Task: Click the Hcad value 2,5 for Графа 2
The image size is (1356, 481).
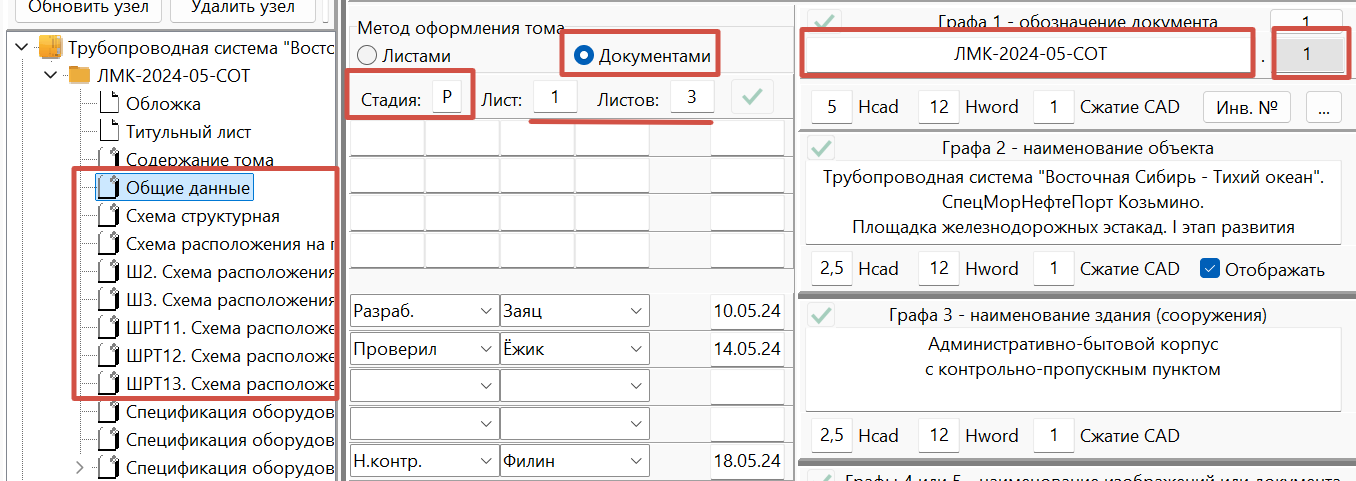Action: (x=831, y=269)
